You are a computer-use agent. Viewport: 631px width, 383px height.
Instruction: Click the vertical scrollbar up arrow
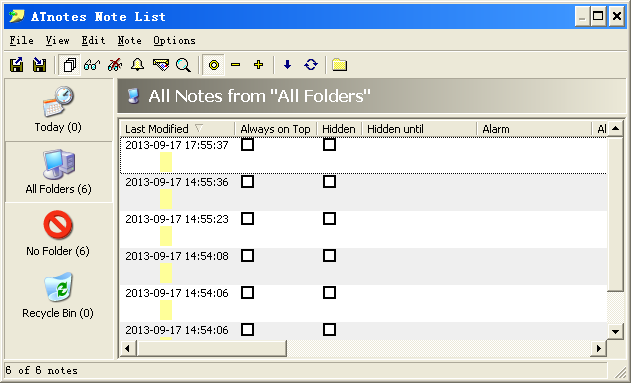coord(615,129)
